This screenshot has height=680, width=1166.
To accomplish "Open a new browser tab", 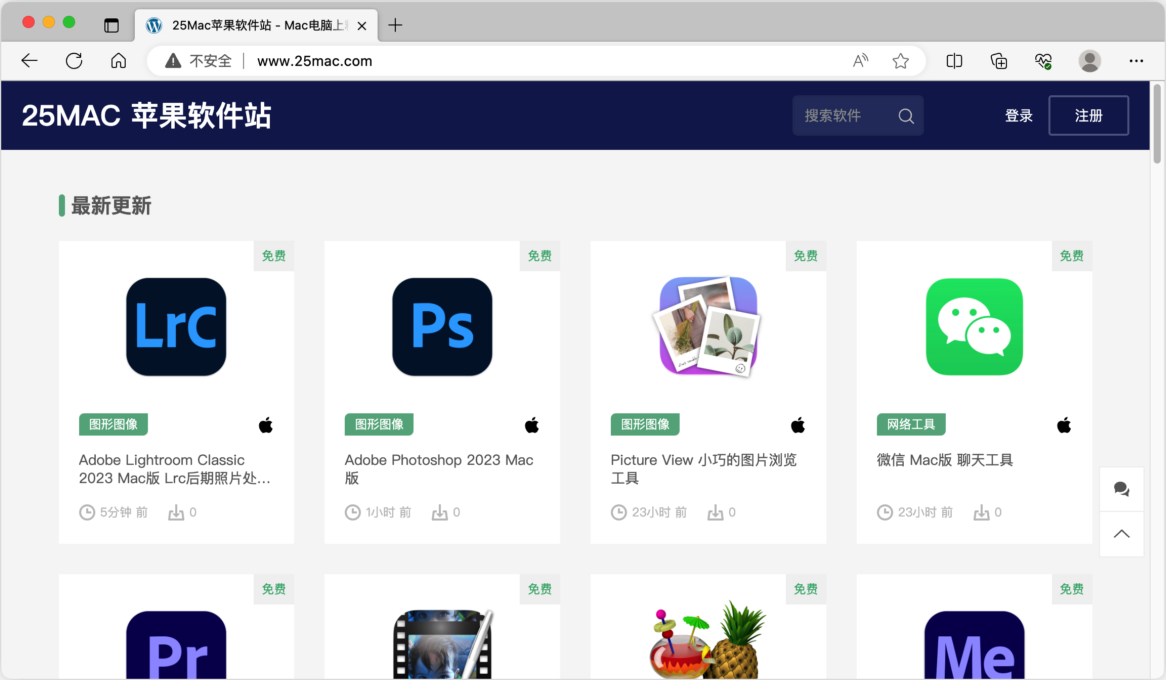I will (x=396, y=25).
